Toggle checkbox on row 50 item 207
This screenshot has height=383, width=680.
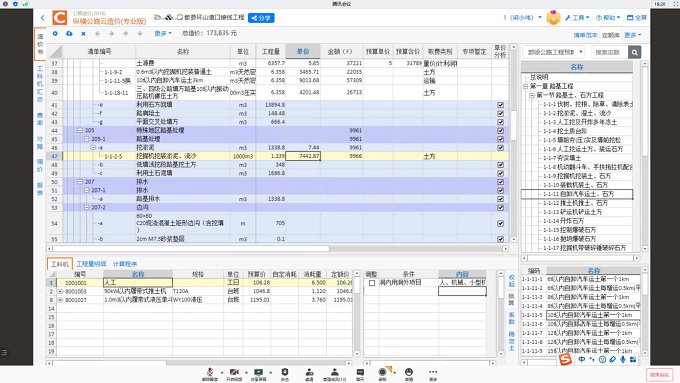click(x=500, y=182)
